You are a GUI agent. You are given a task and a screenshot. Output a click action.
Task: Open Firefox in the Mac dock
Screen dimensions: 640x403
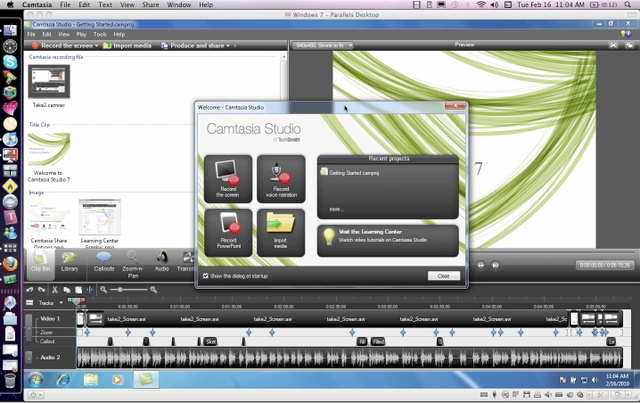[10, 264]
